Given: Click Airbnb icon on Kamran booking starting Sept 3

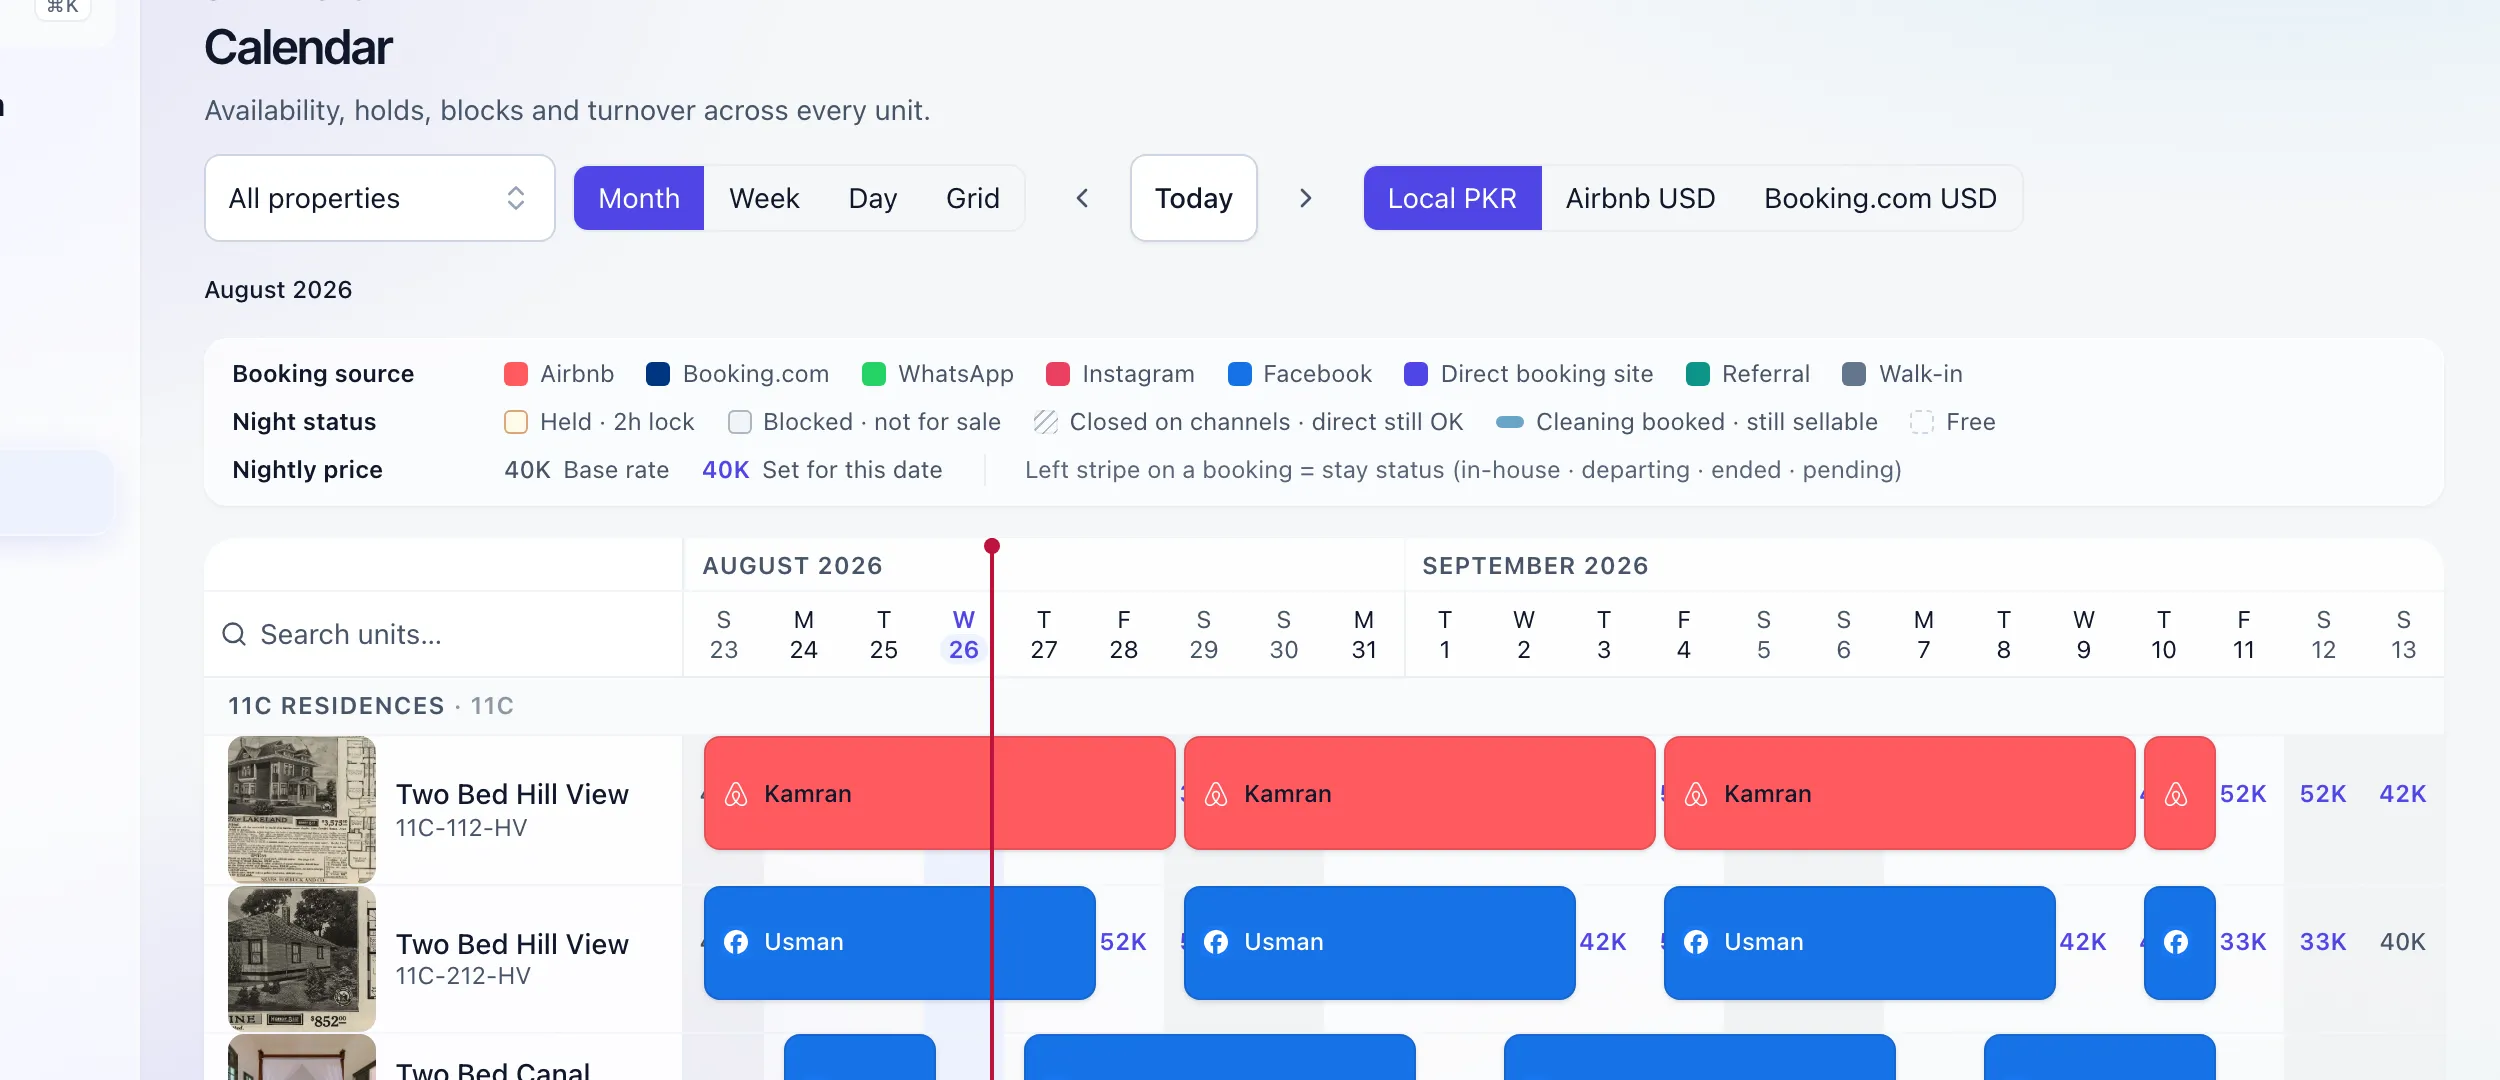Looking at the screenshot, I should coord(1696,794).
